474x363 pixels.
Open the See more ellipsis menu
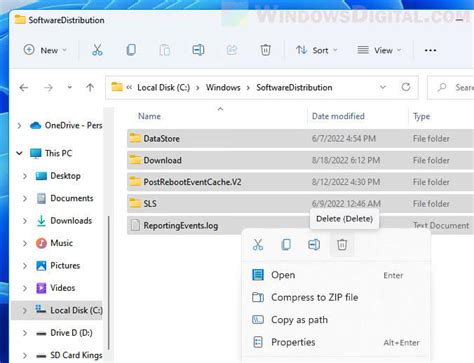[430, 50]
